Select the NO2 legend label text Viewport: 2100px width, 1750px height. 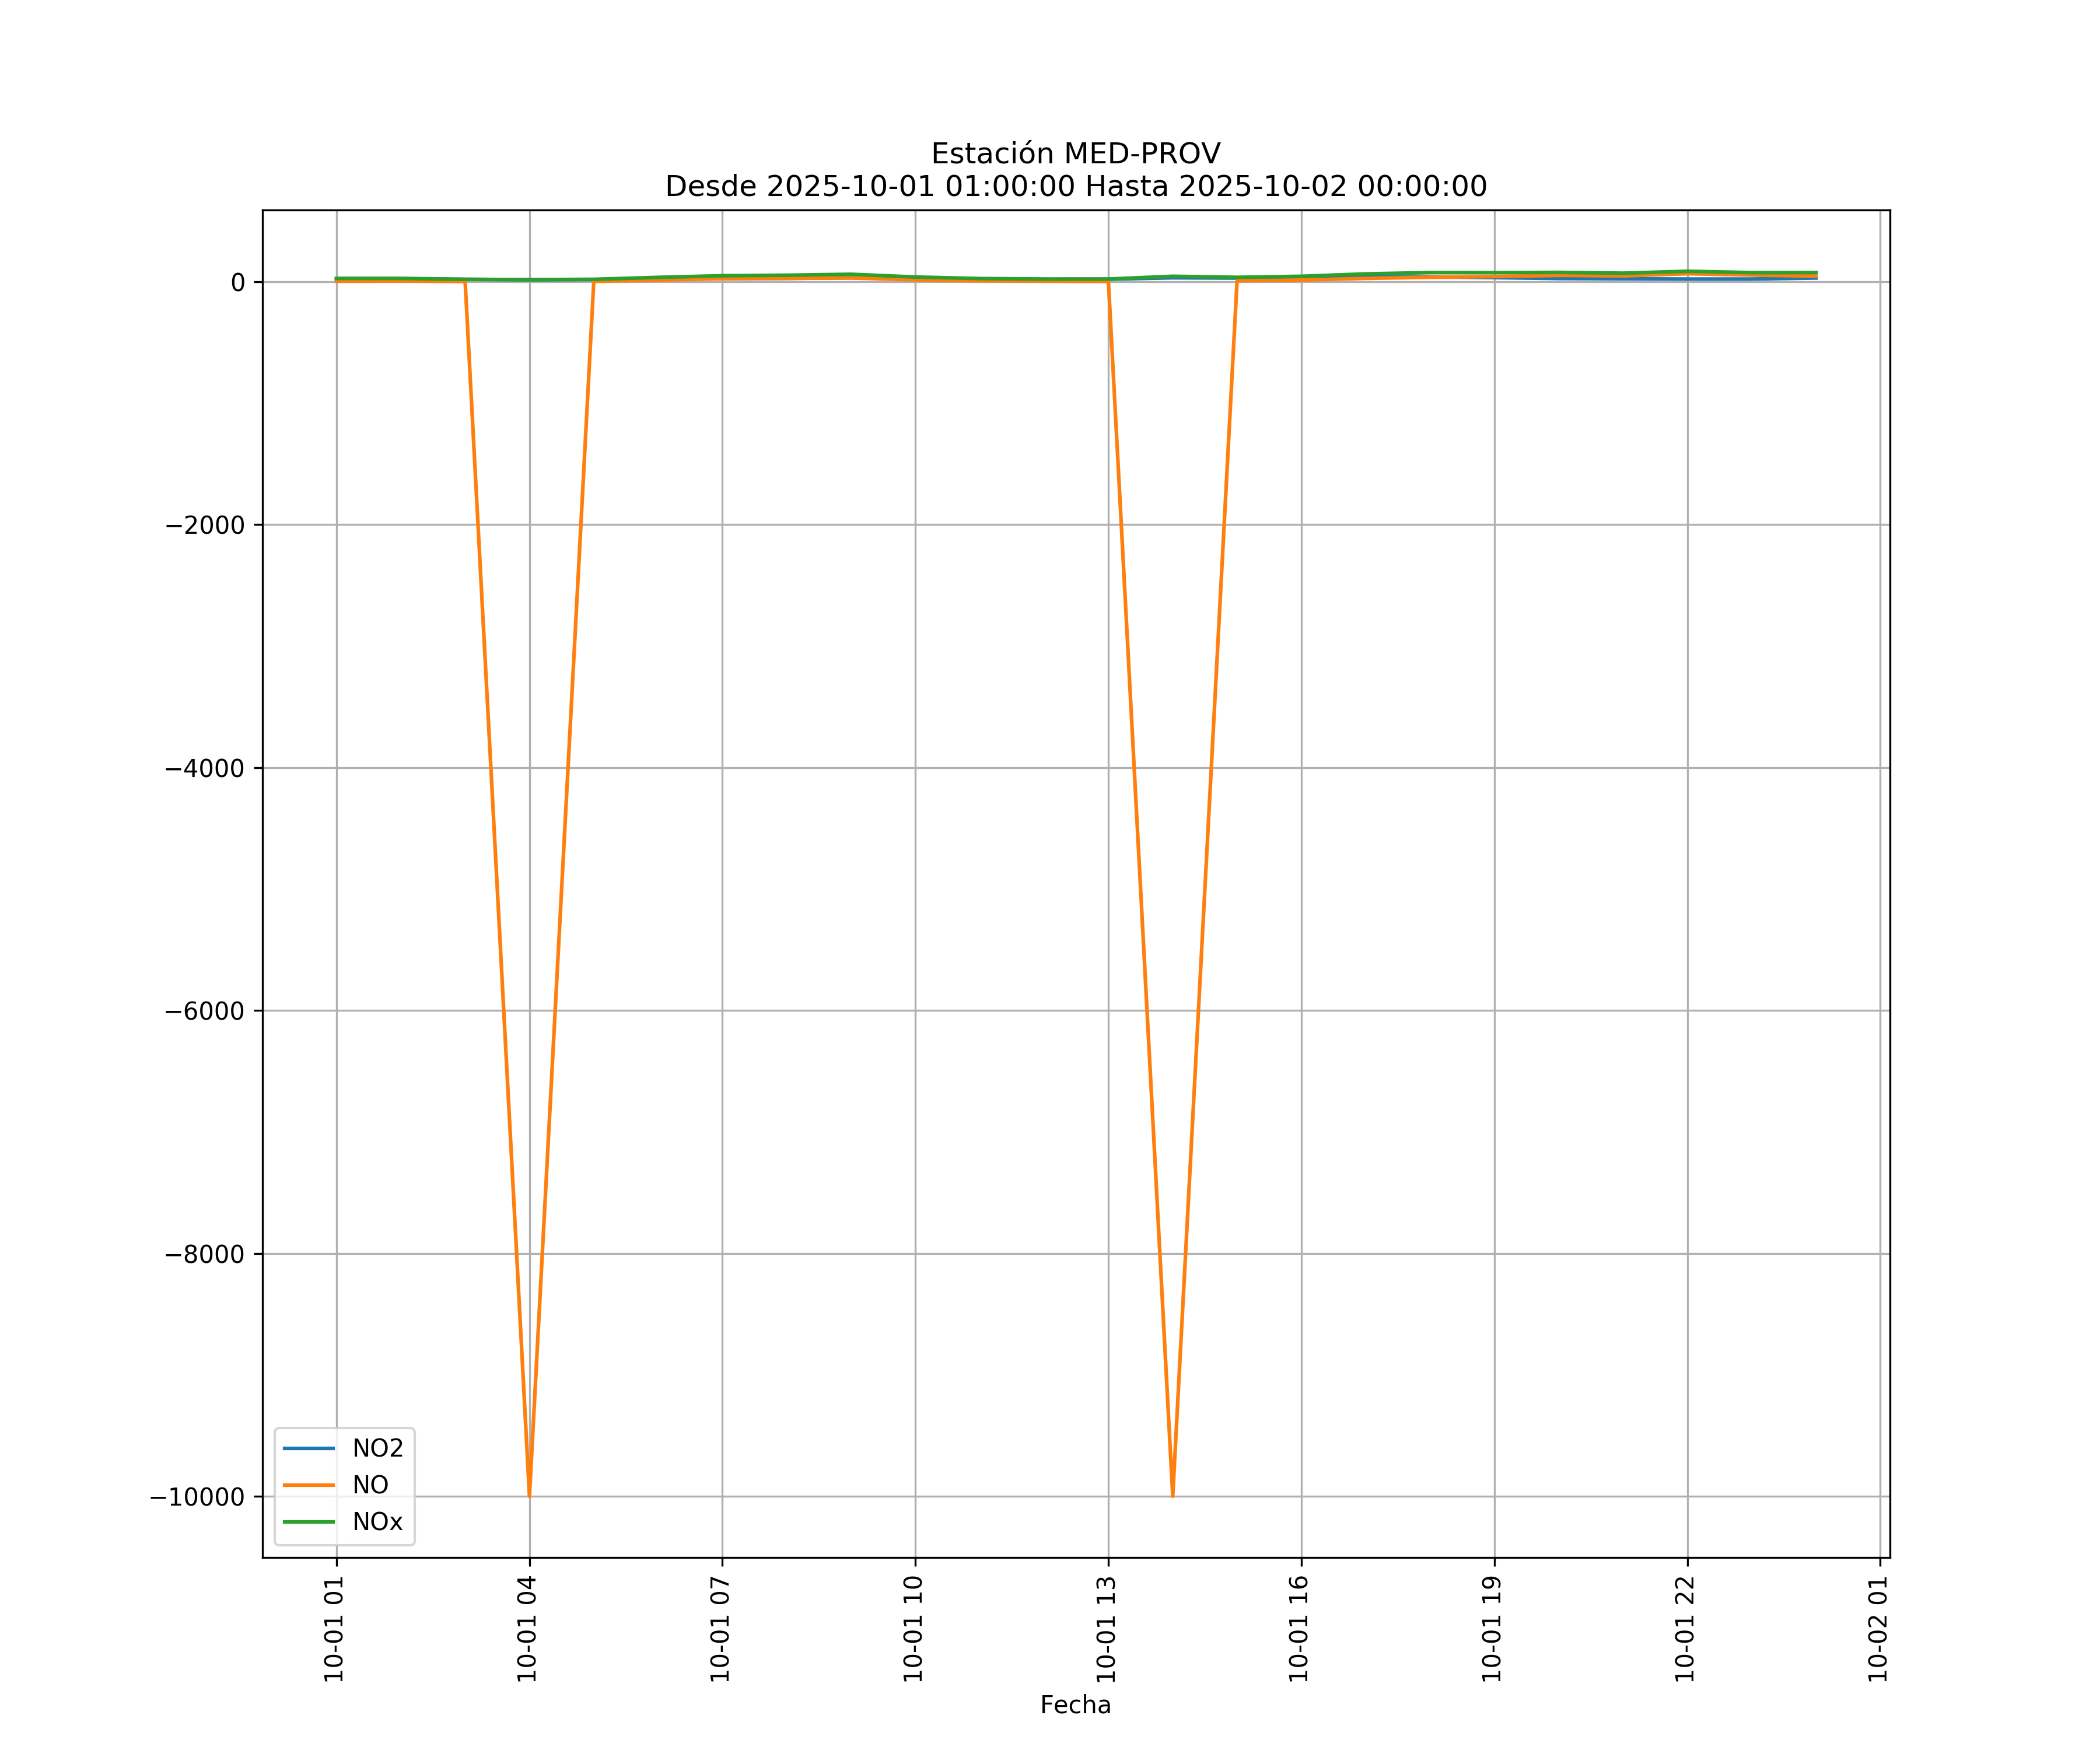click(x=377, y=1448)
